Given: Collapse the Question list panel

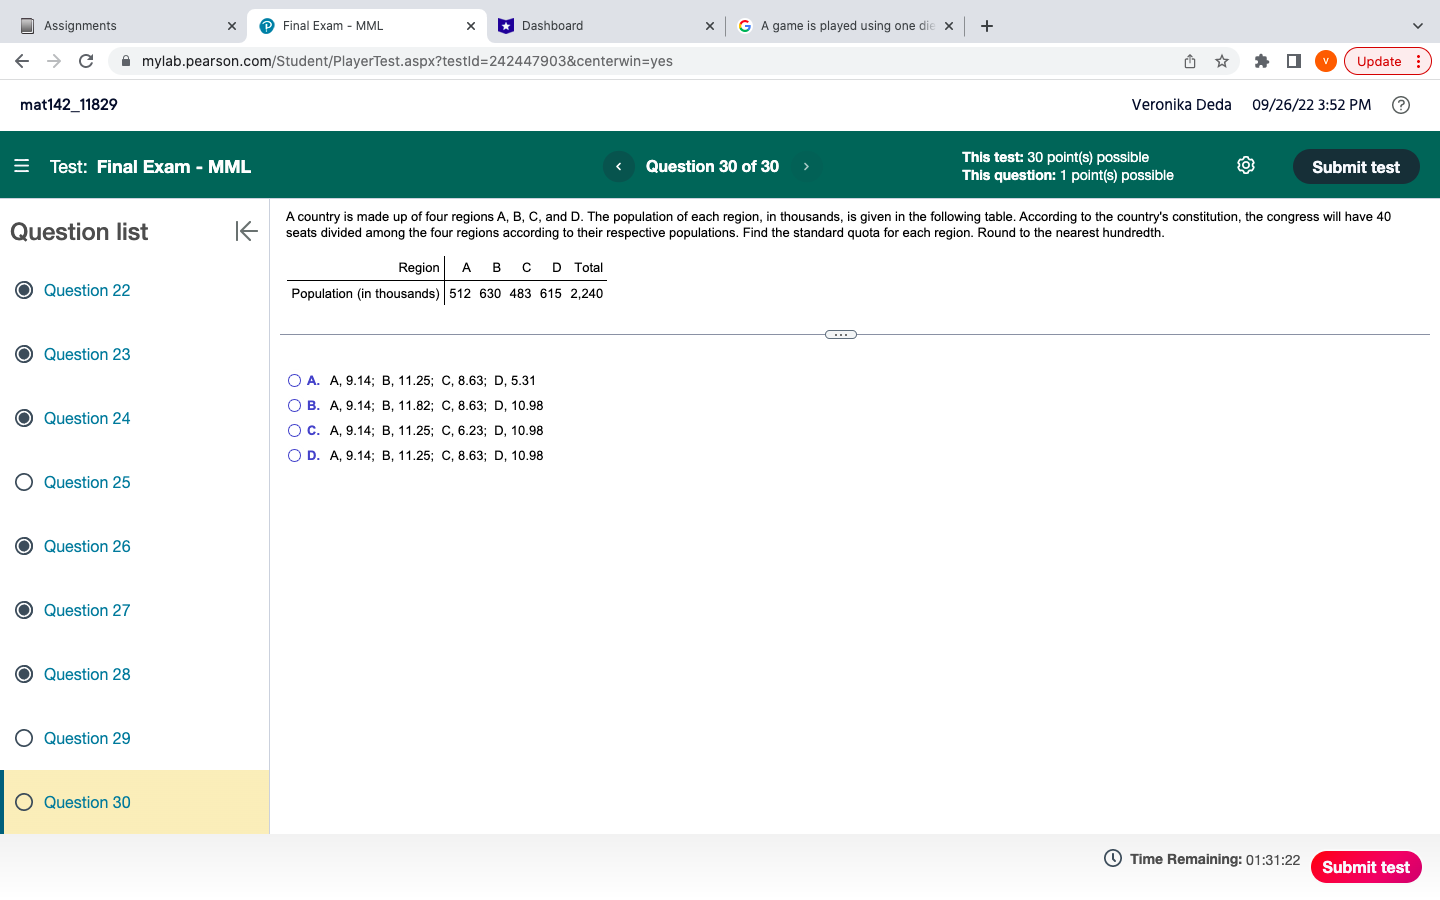Looking at the screenshot, I should (x=246, y=231).
